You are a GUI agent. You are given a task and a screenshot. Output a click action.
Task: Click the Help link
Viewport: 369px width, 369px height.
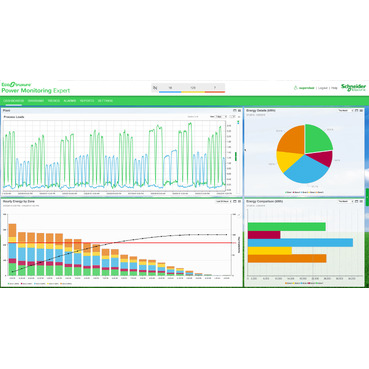click(x=334, y=88)
